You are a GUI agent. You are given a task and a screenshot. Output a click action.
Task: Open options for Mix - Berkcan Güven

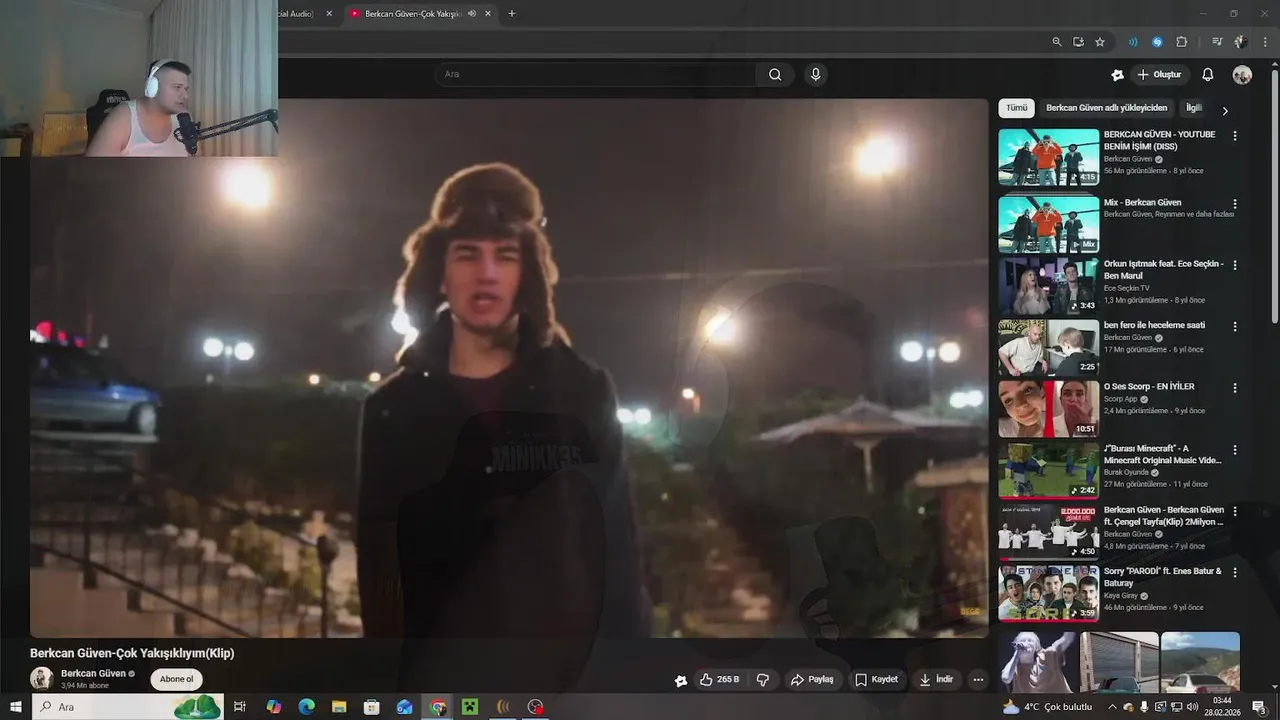[1235, 204]
